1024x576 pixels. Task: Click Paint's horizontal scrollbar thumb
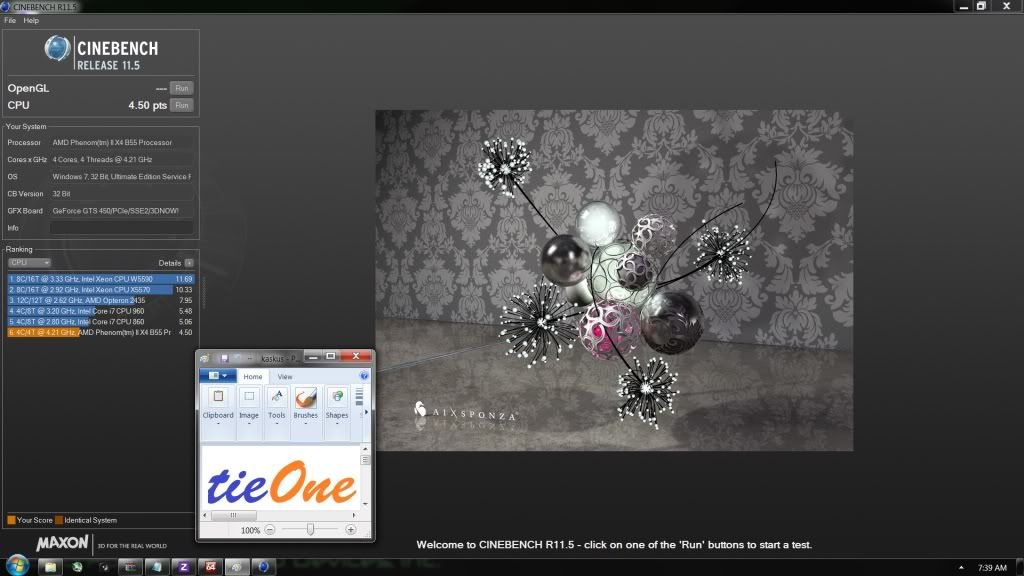coord(233,515)
